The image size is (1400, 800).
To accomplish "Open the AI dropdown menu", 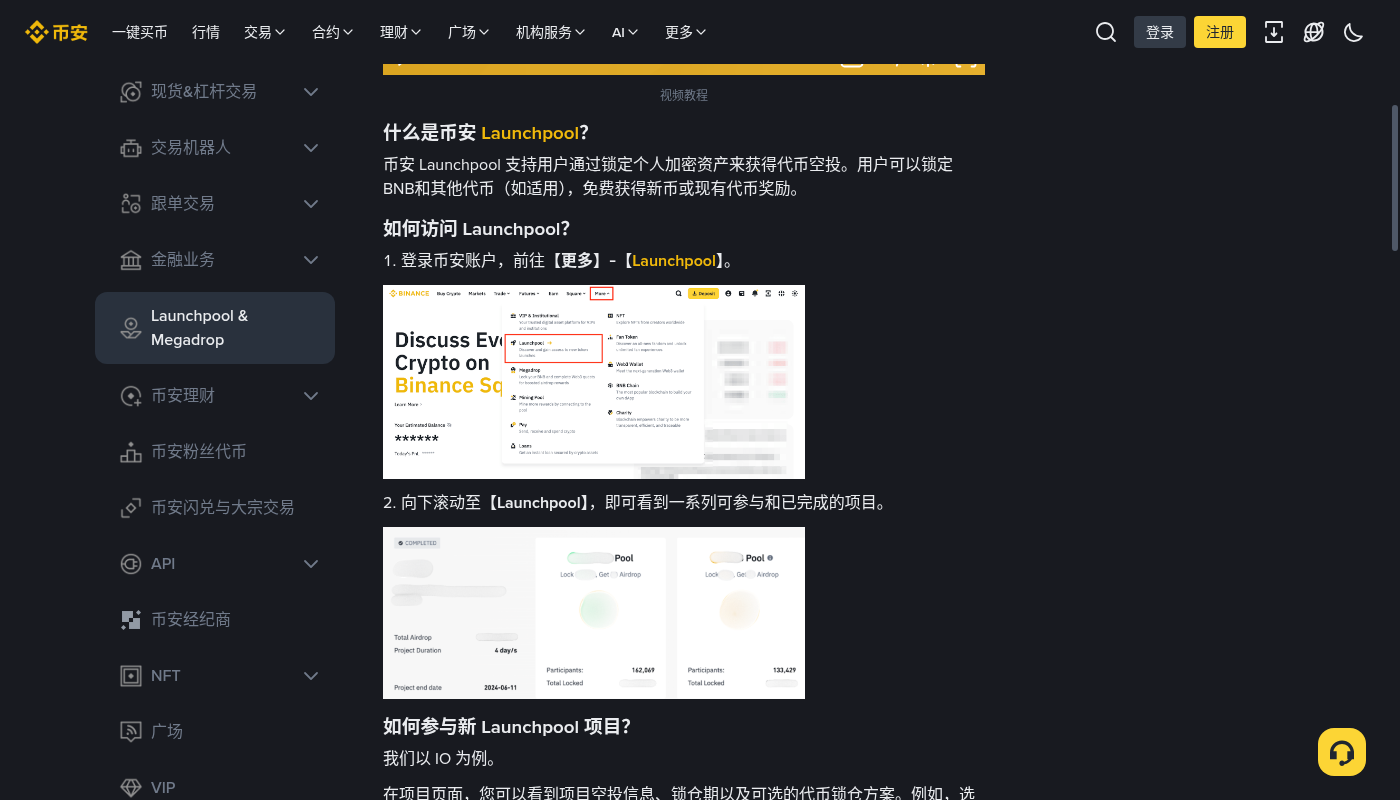I will (x=625, y=32).
